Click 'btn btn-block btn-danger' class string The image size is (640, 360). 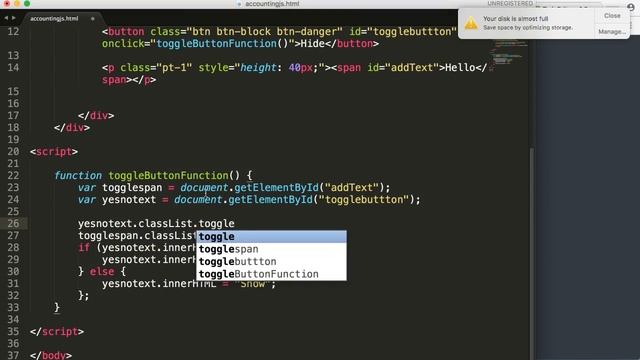(264, 32)
